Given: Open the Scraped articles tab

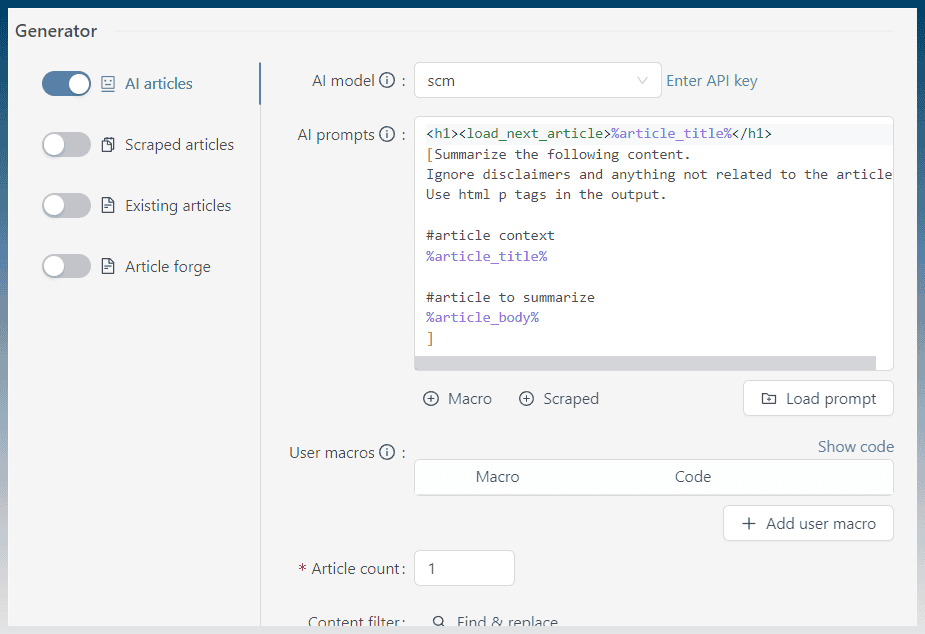Looking at the screenshot, I should tap(179, 144).
